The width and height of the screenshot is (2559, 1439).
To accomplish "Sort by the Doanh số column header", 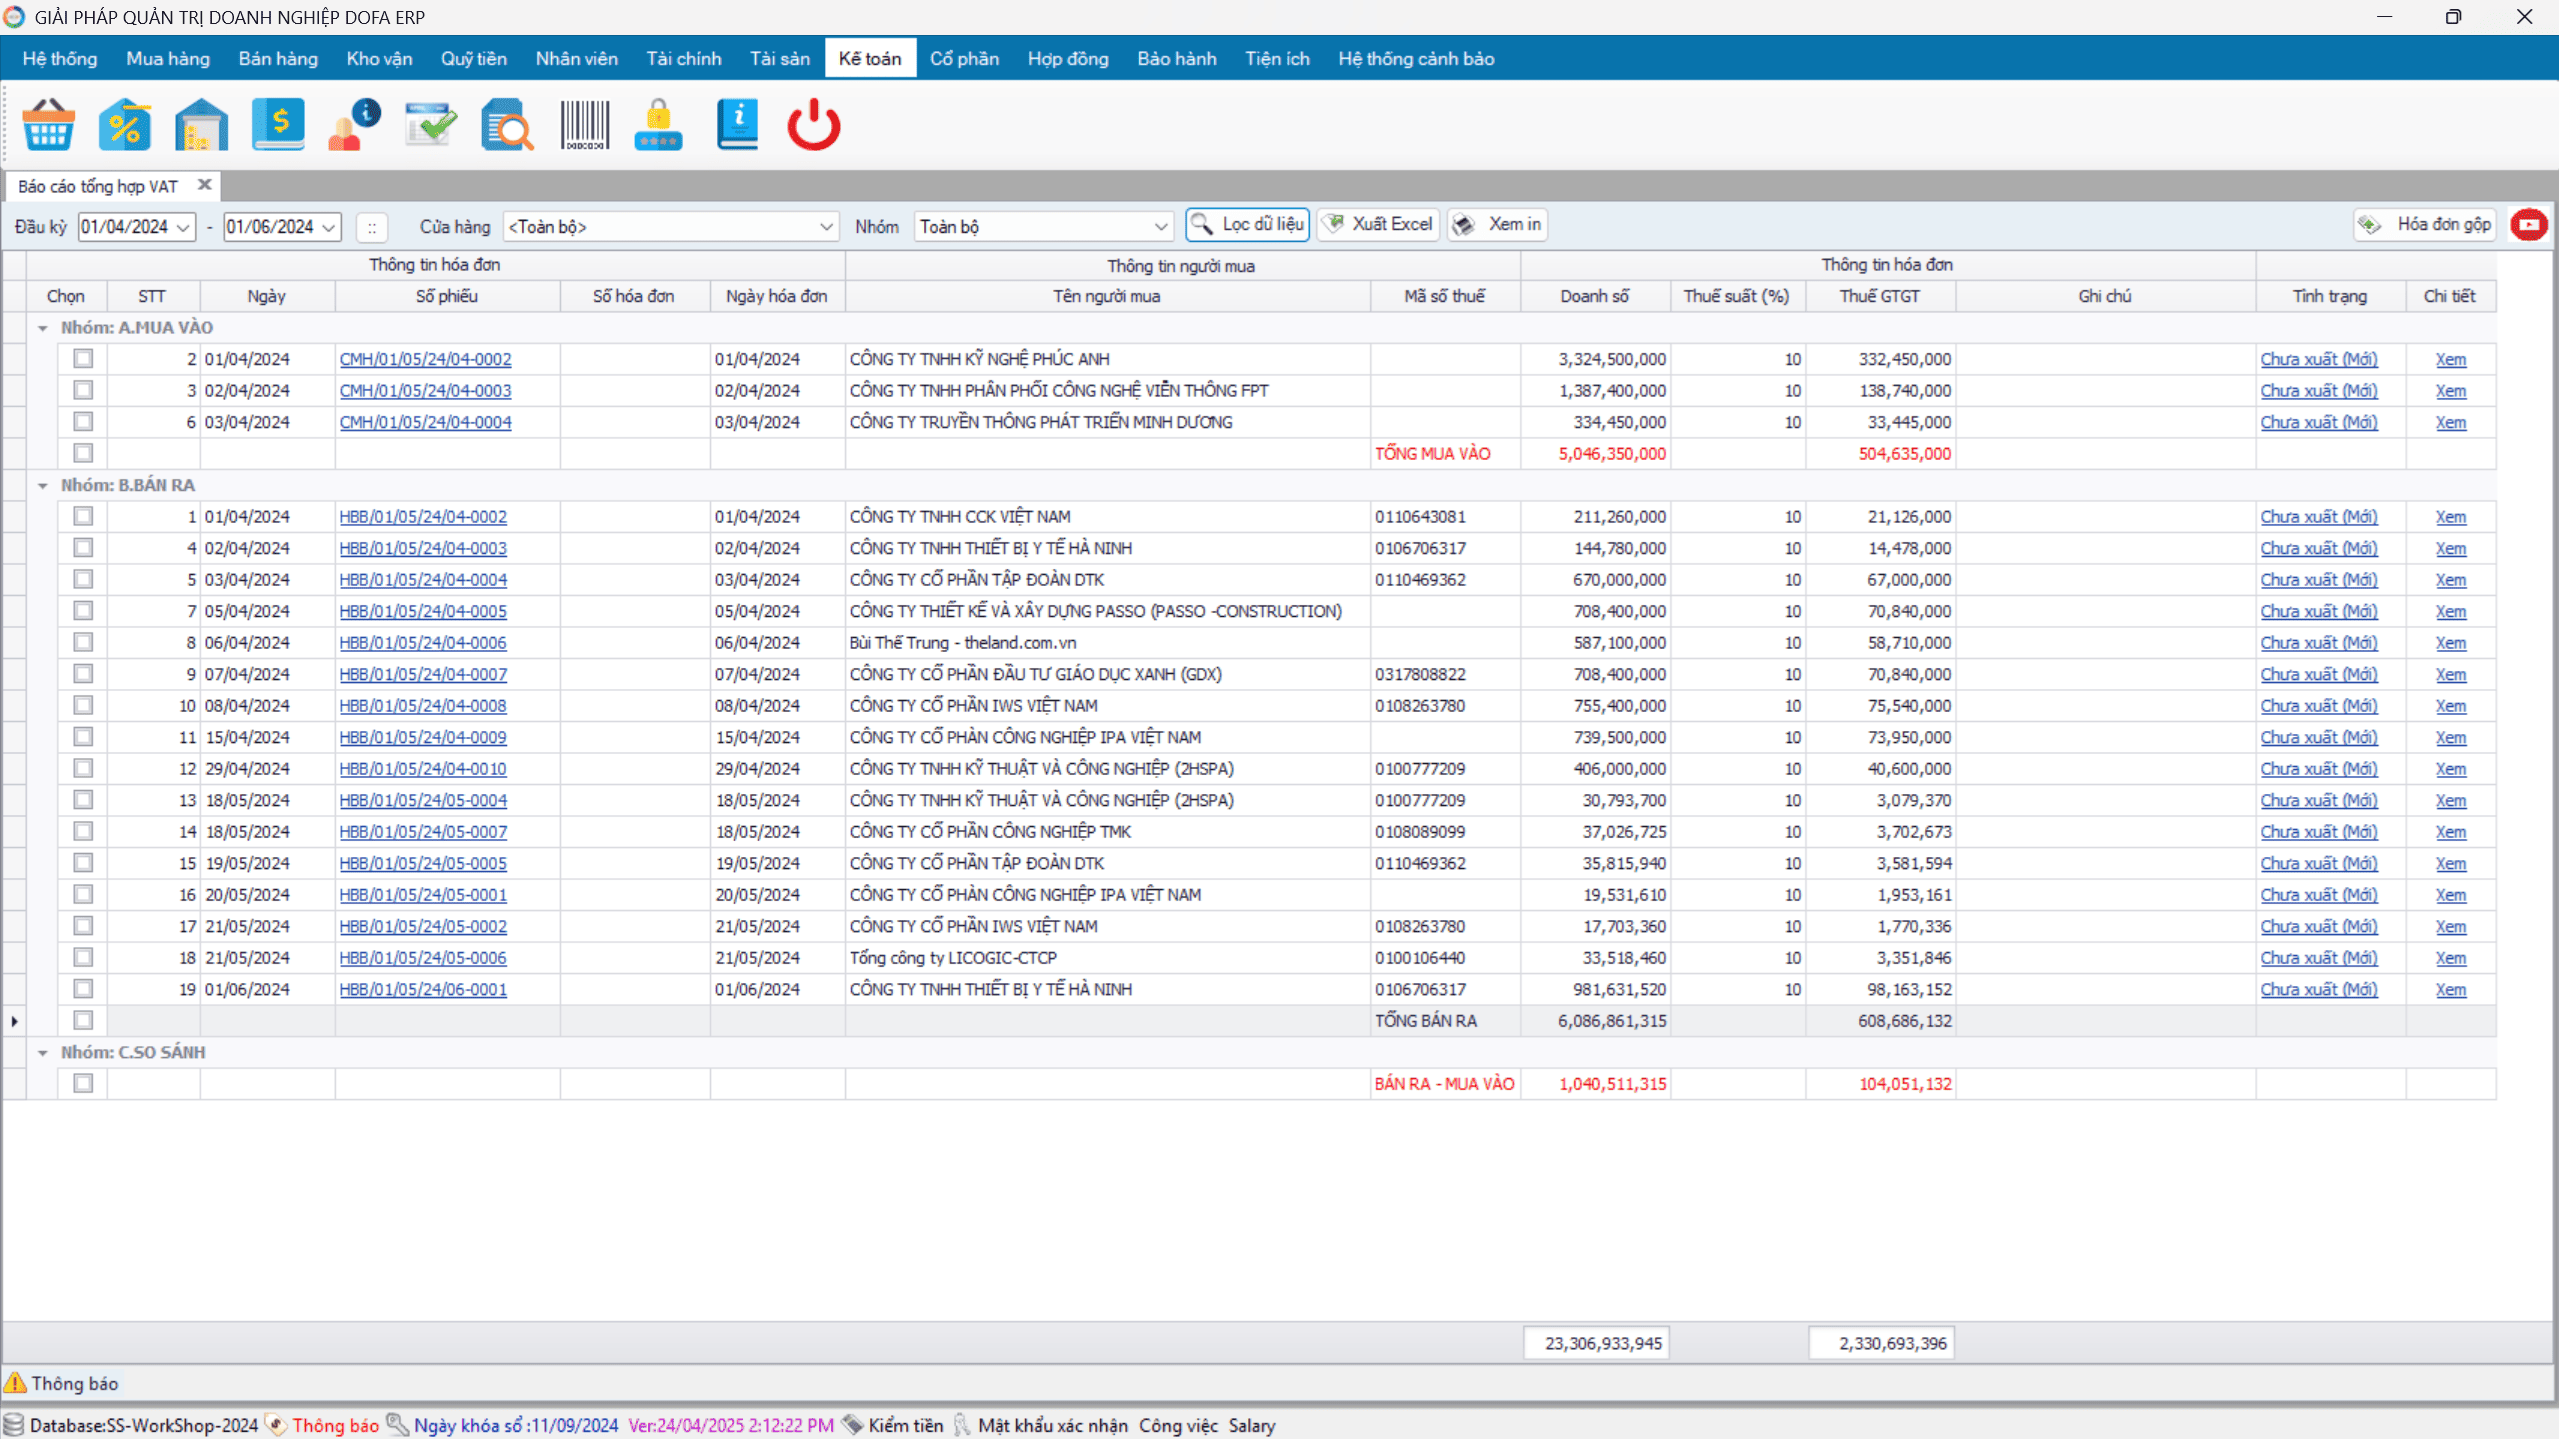I will click(x=1594, y=296).
